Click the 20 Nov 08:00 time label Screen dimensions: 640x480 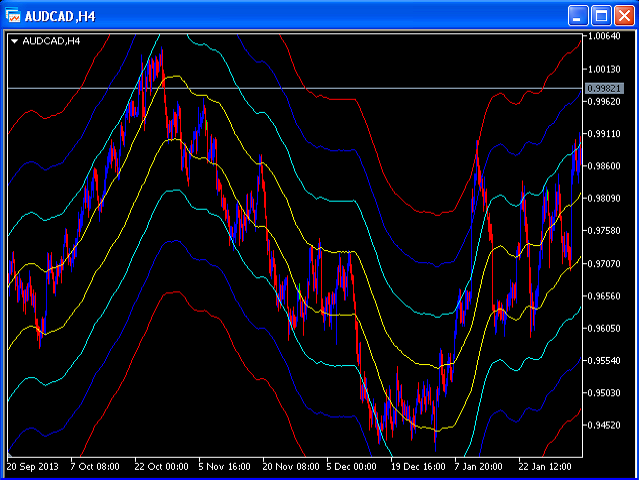pos(291,466)
